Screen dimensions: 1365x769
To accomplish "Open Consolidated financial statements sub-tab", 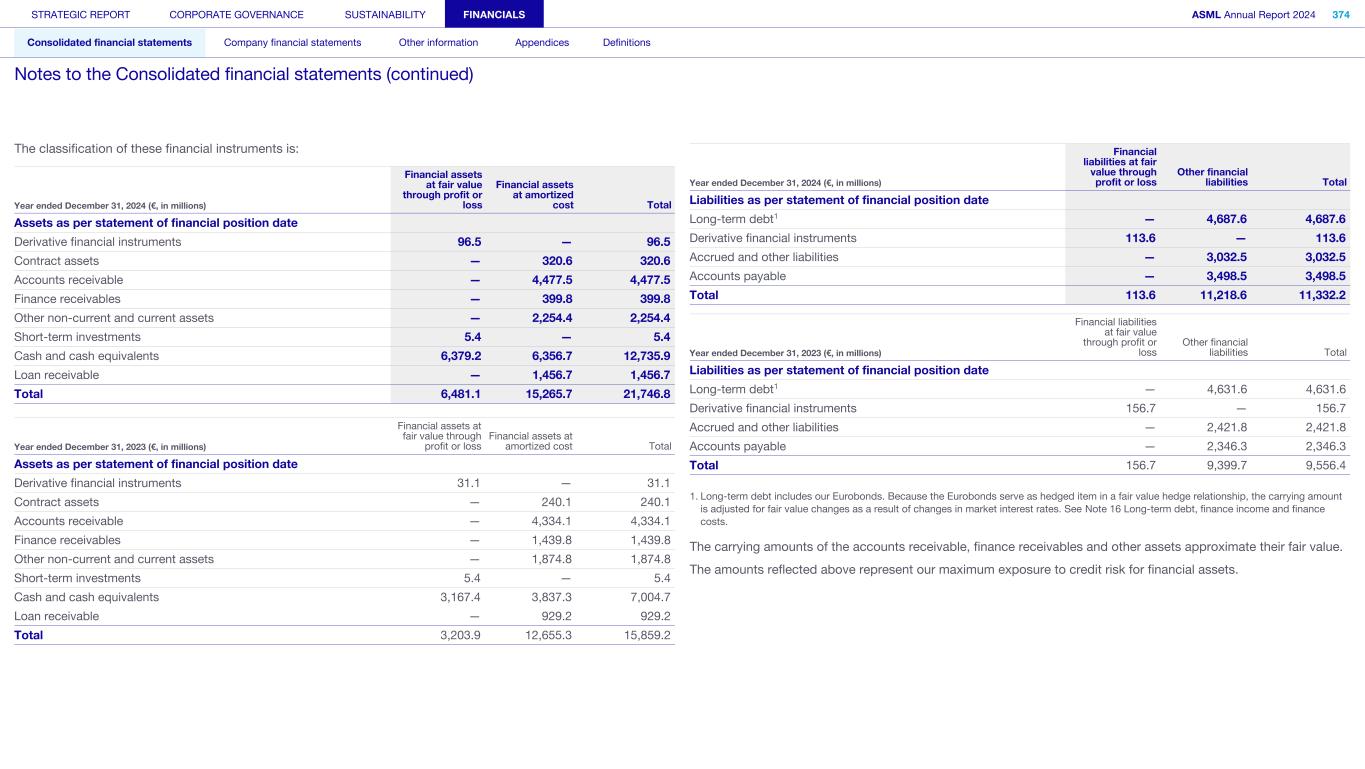I will (109, 43).
